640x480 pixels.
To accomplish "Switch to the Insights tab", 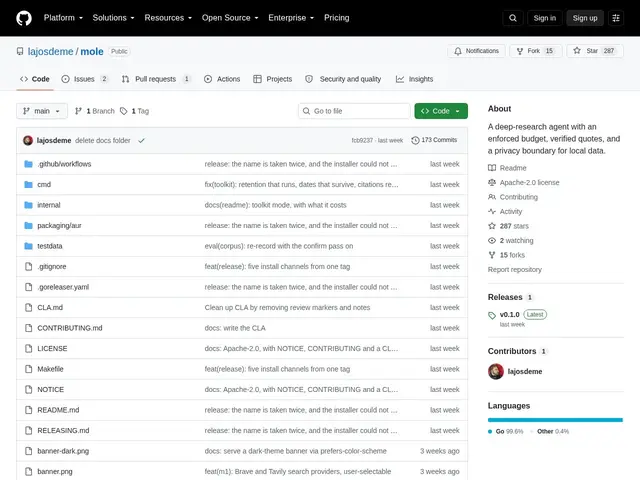I will (x=414, y=79).
